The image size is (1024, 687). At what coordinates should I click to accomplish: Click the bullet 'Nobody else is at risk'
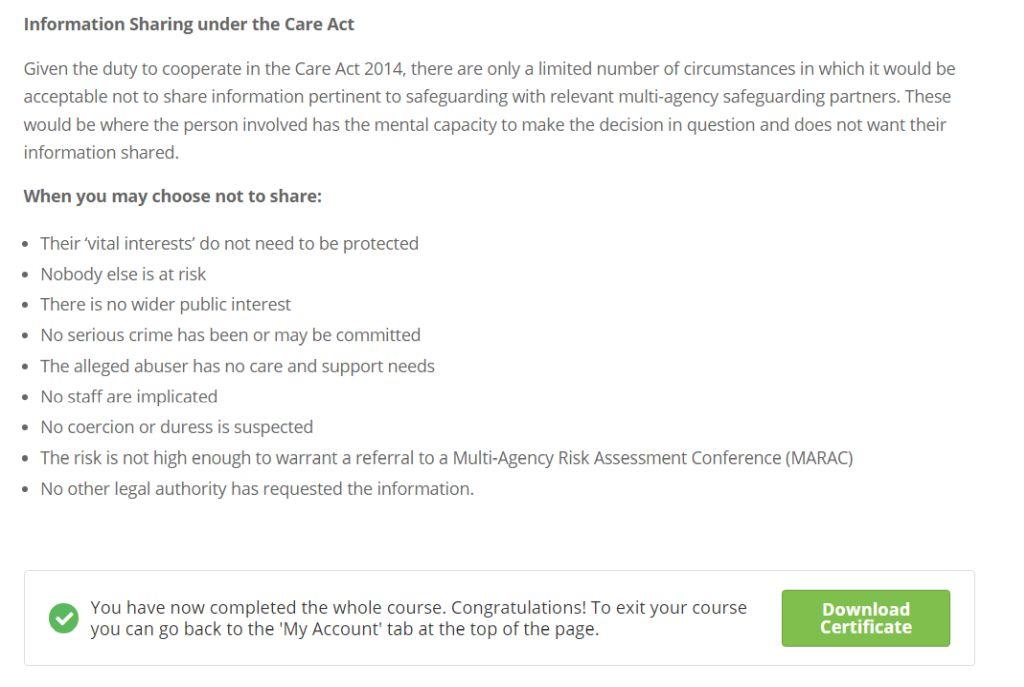point(123,274)
